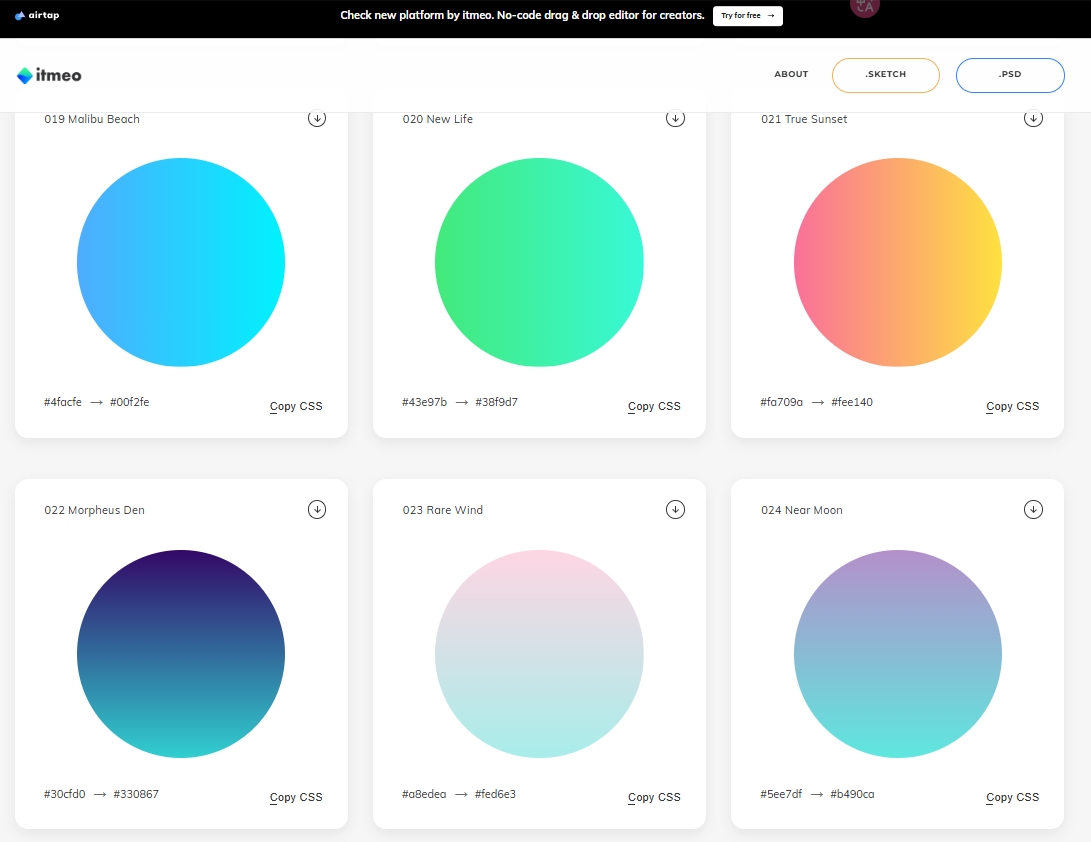Click hex code #fed6e3
The image size is (1091, 842).
pos(495,794)
